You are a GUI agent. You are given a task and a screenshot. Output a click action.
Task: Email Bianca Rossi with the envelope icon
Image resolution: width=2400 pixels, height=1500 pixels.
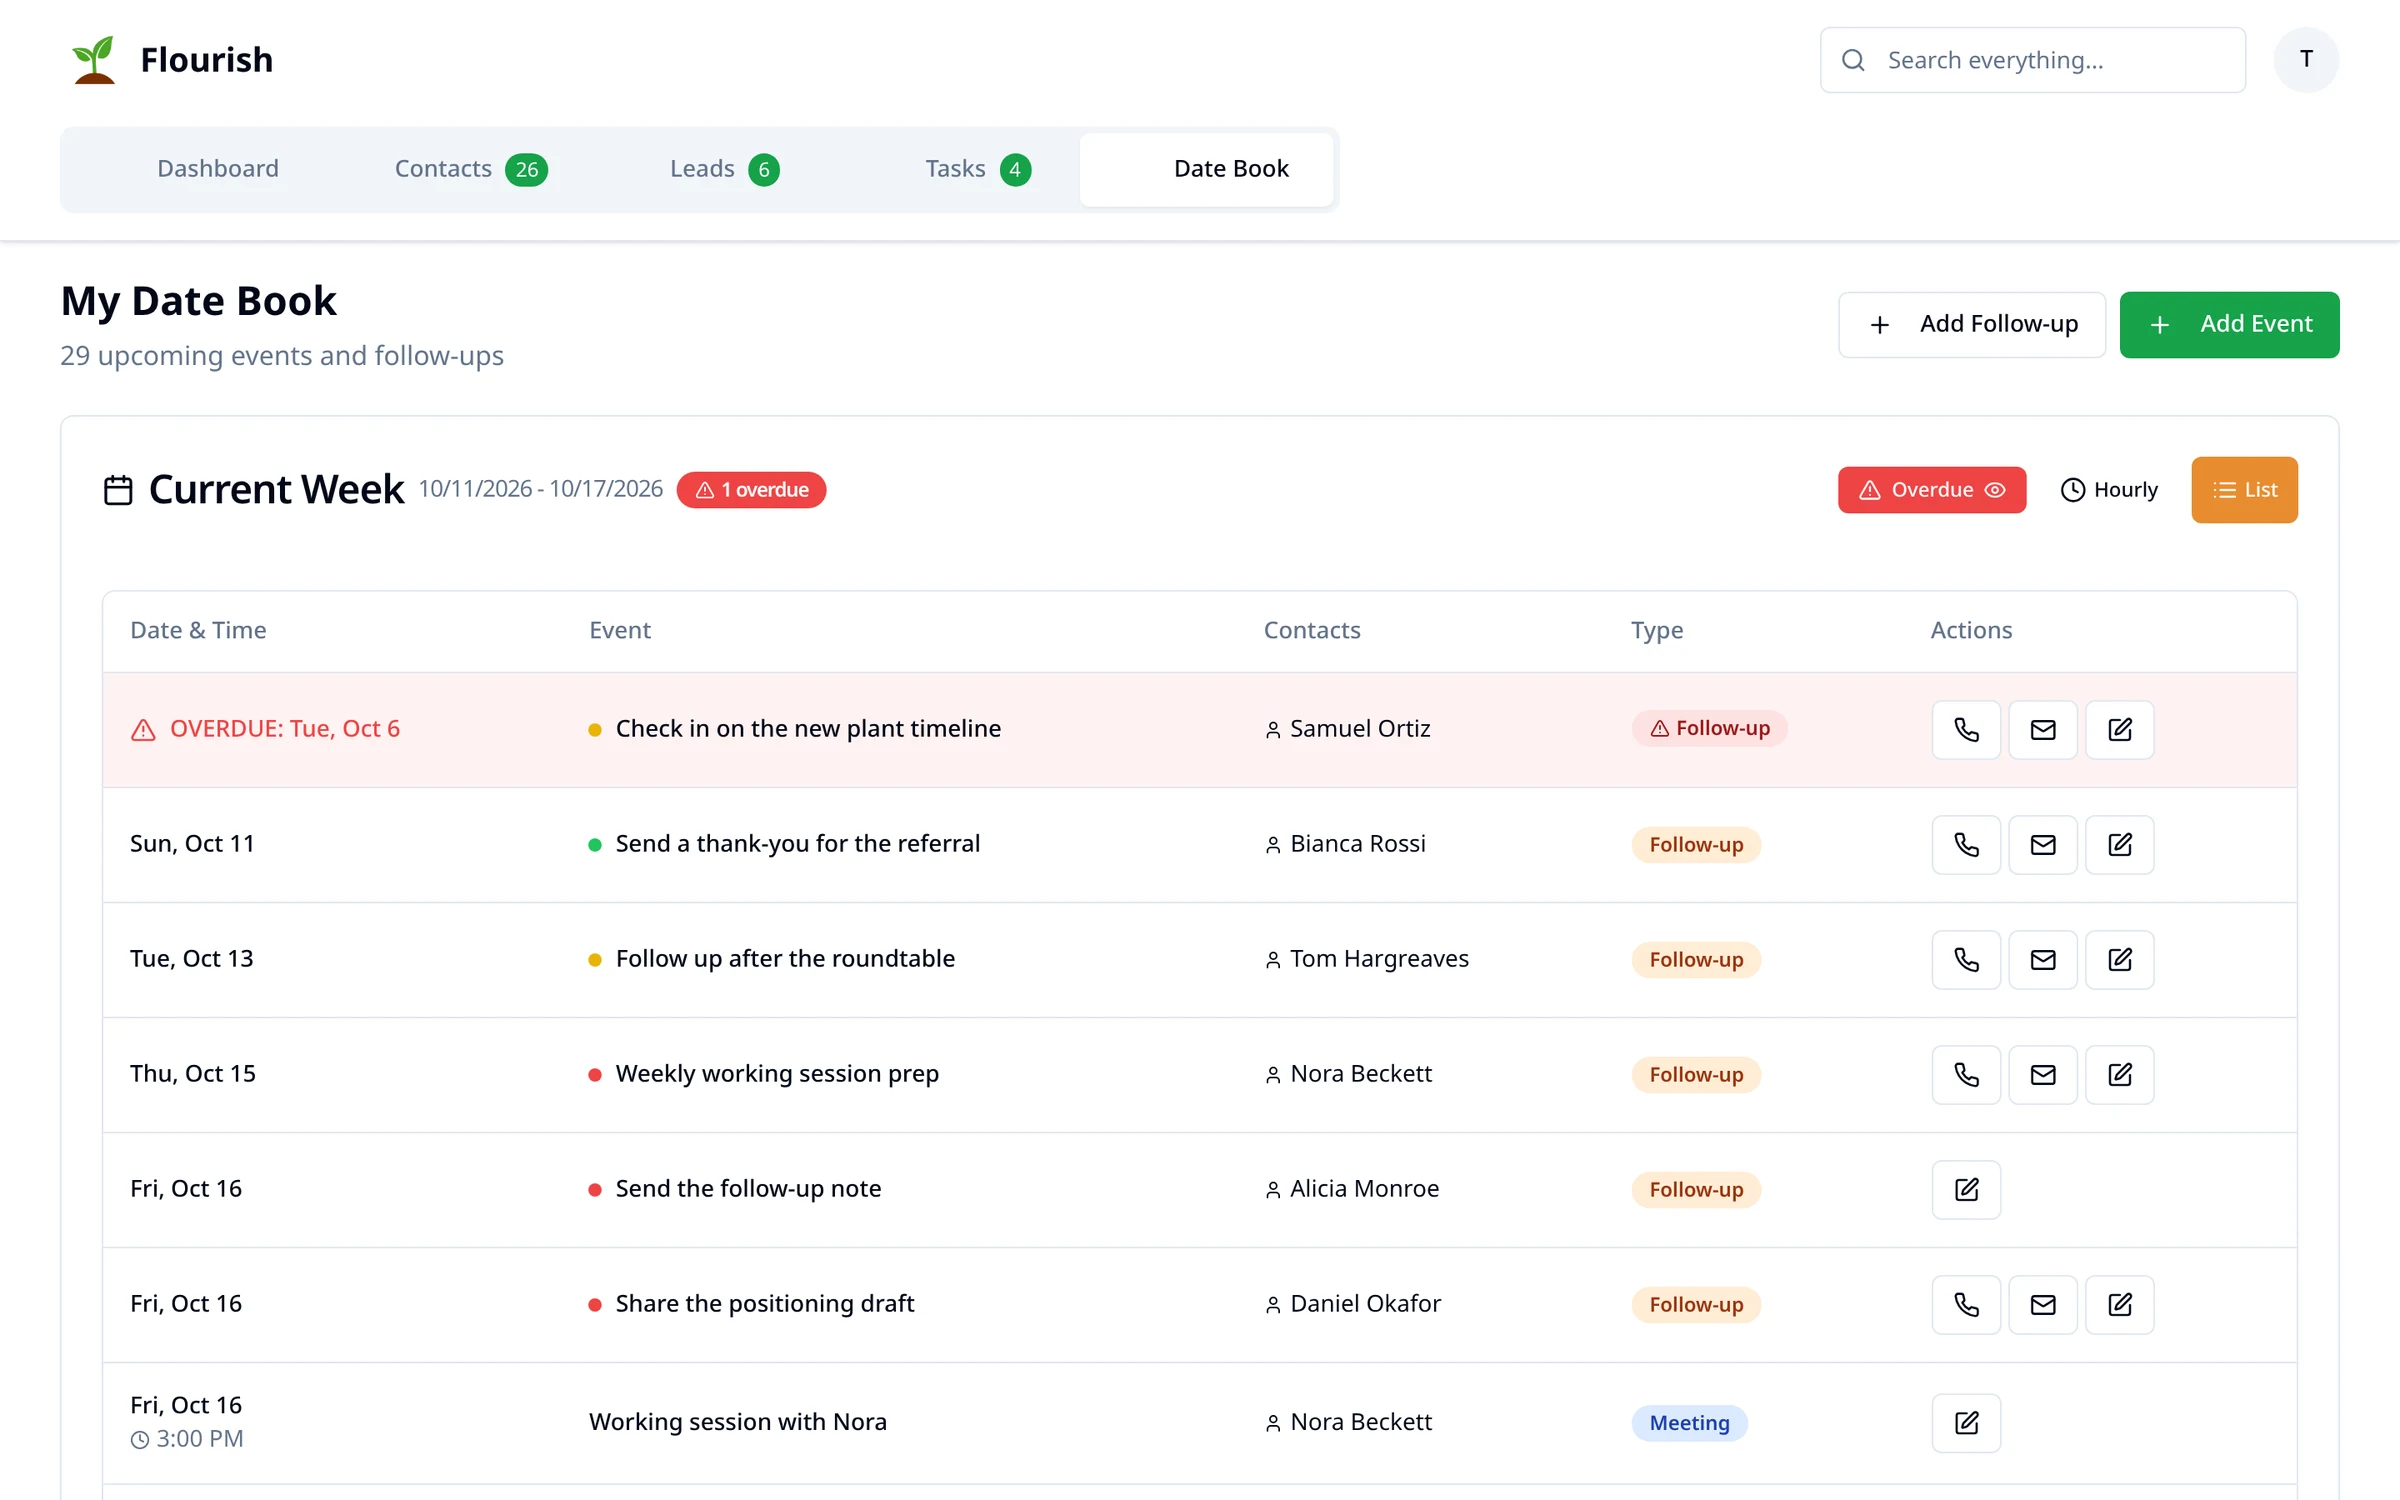2043,845
